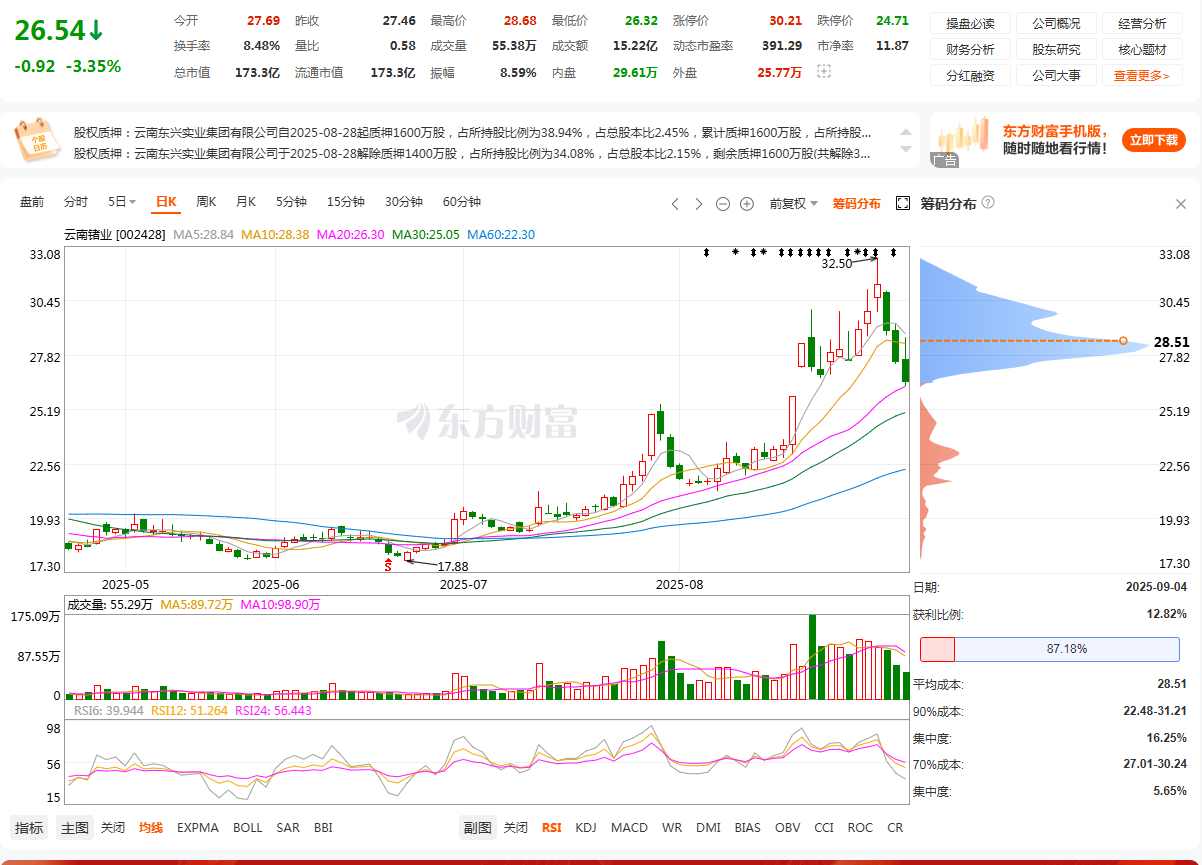Toggle 筹码分布 orange chip distribution button
1202x865 pixels.
coord(857,203)
